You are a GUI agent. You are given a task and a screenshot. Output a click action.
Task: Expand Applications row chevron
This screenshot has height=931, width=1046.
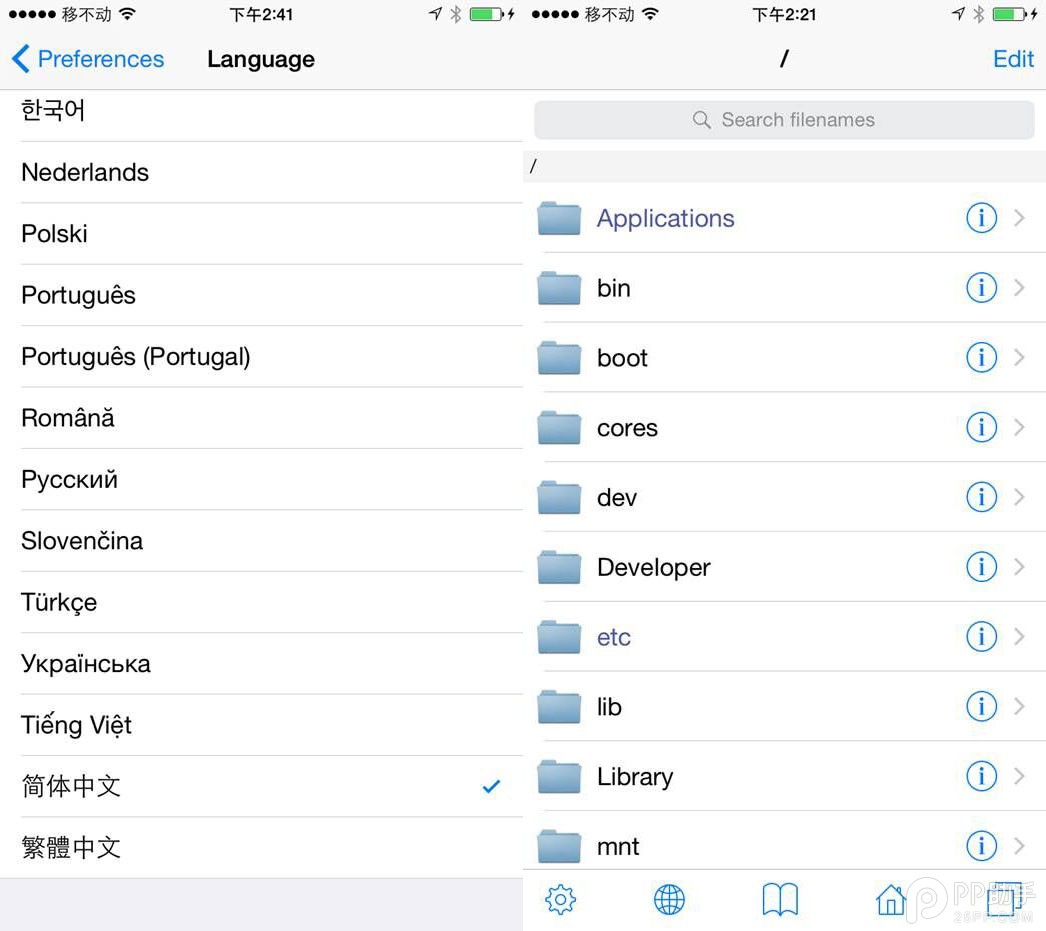1019,217
